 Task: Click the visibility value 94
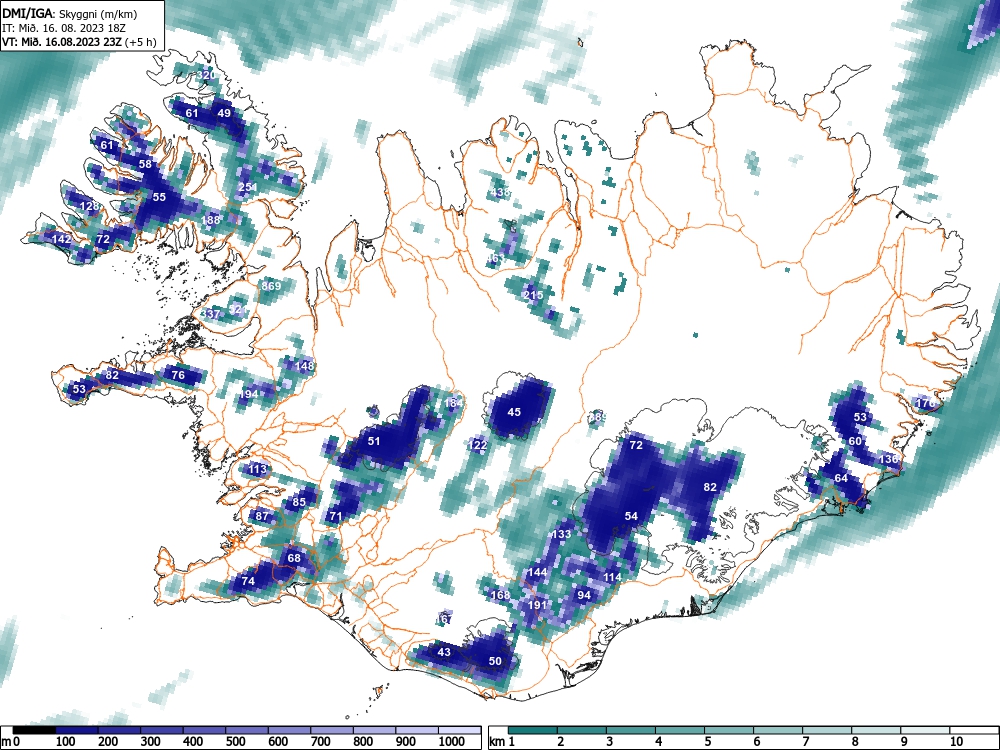point(584,595)
